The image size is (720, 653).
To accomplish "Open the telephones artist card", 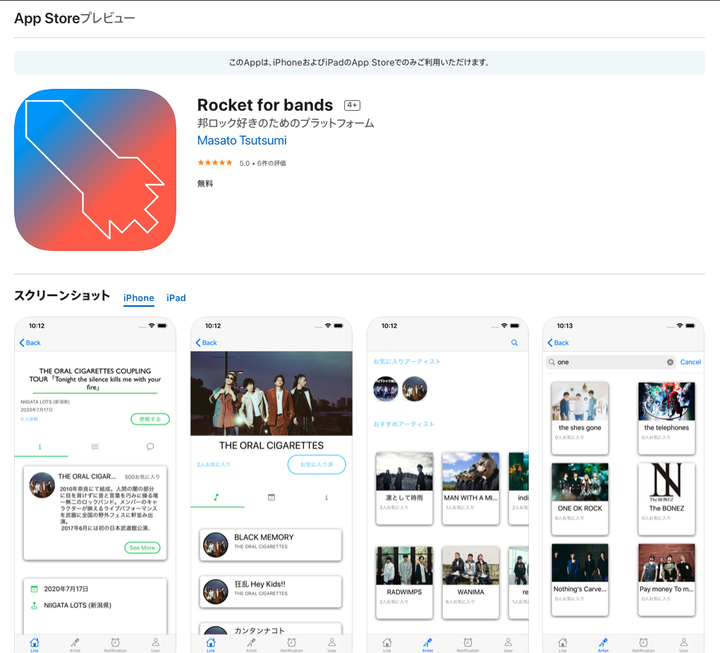I will tap(667, 418).
